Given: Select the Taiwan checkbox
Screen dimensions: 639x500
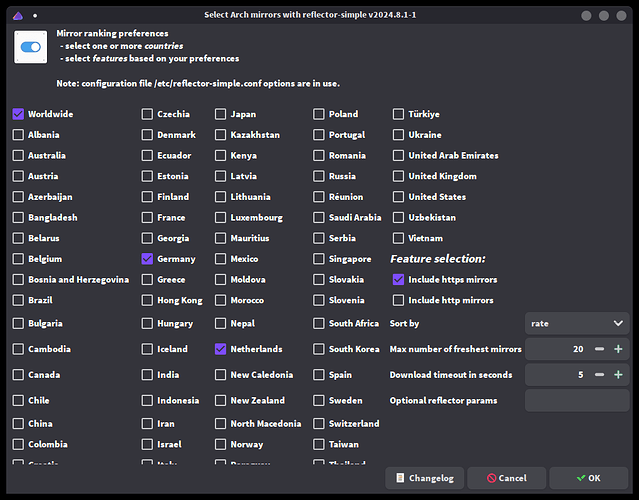Looking at the screenshot, I should pyautogui.click(x=319, y=445).
